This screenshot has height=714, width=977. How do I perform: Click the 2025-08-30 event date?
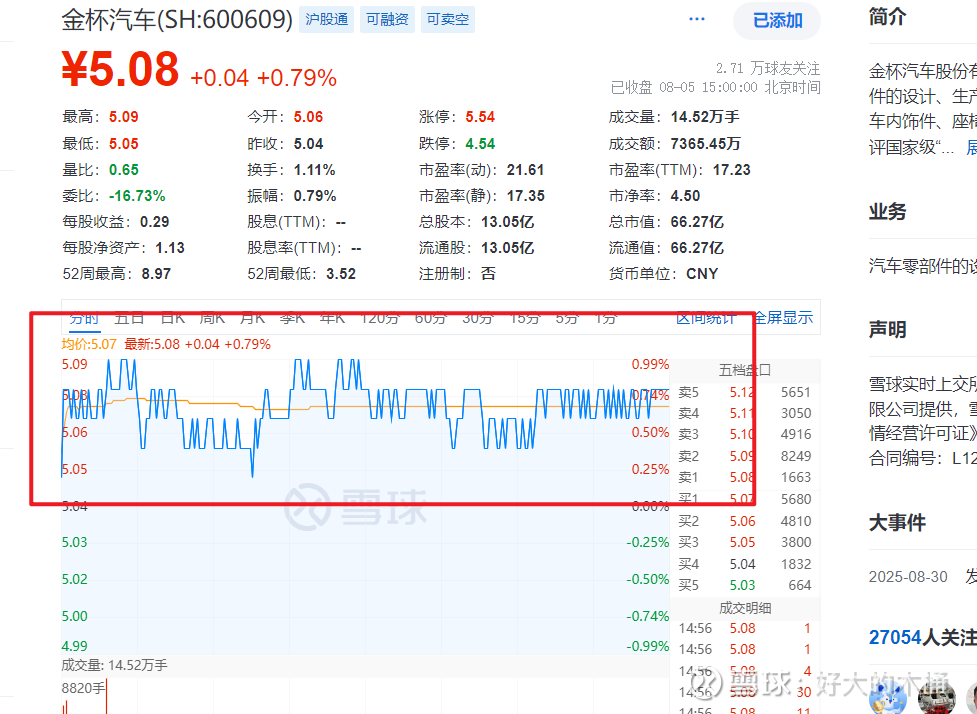pyautogui.click(x=908, y=577)
